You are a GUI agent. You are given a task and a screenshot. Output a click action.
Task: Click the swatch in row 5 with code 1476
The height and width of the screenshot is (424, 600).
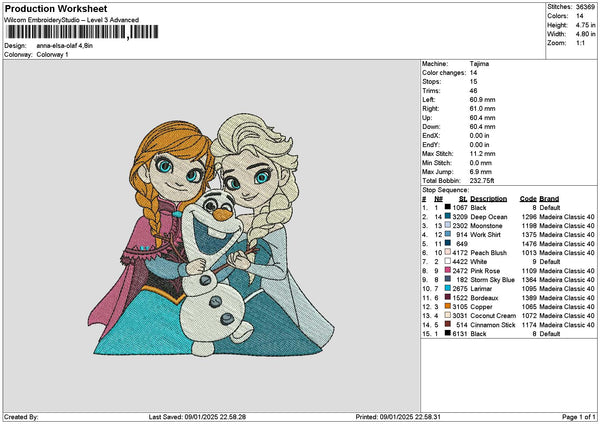click(x=447, y=243)
